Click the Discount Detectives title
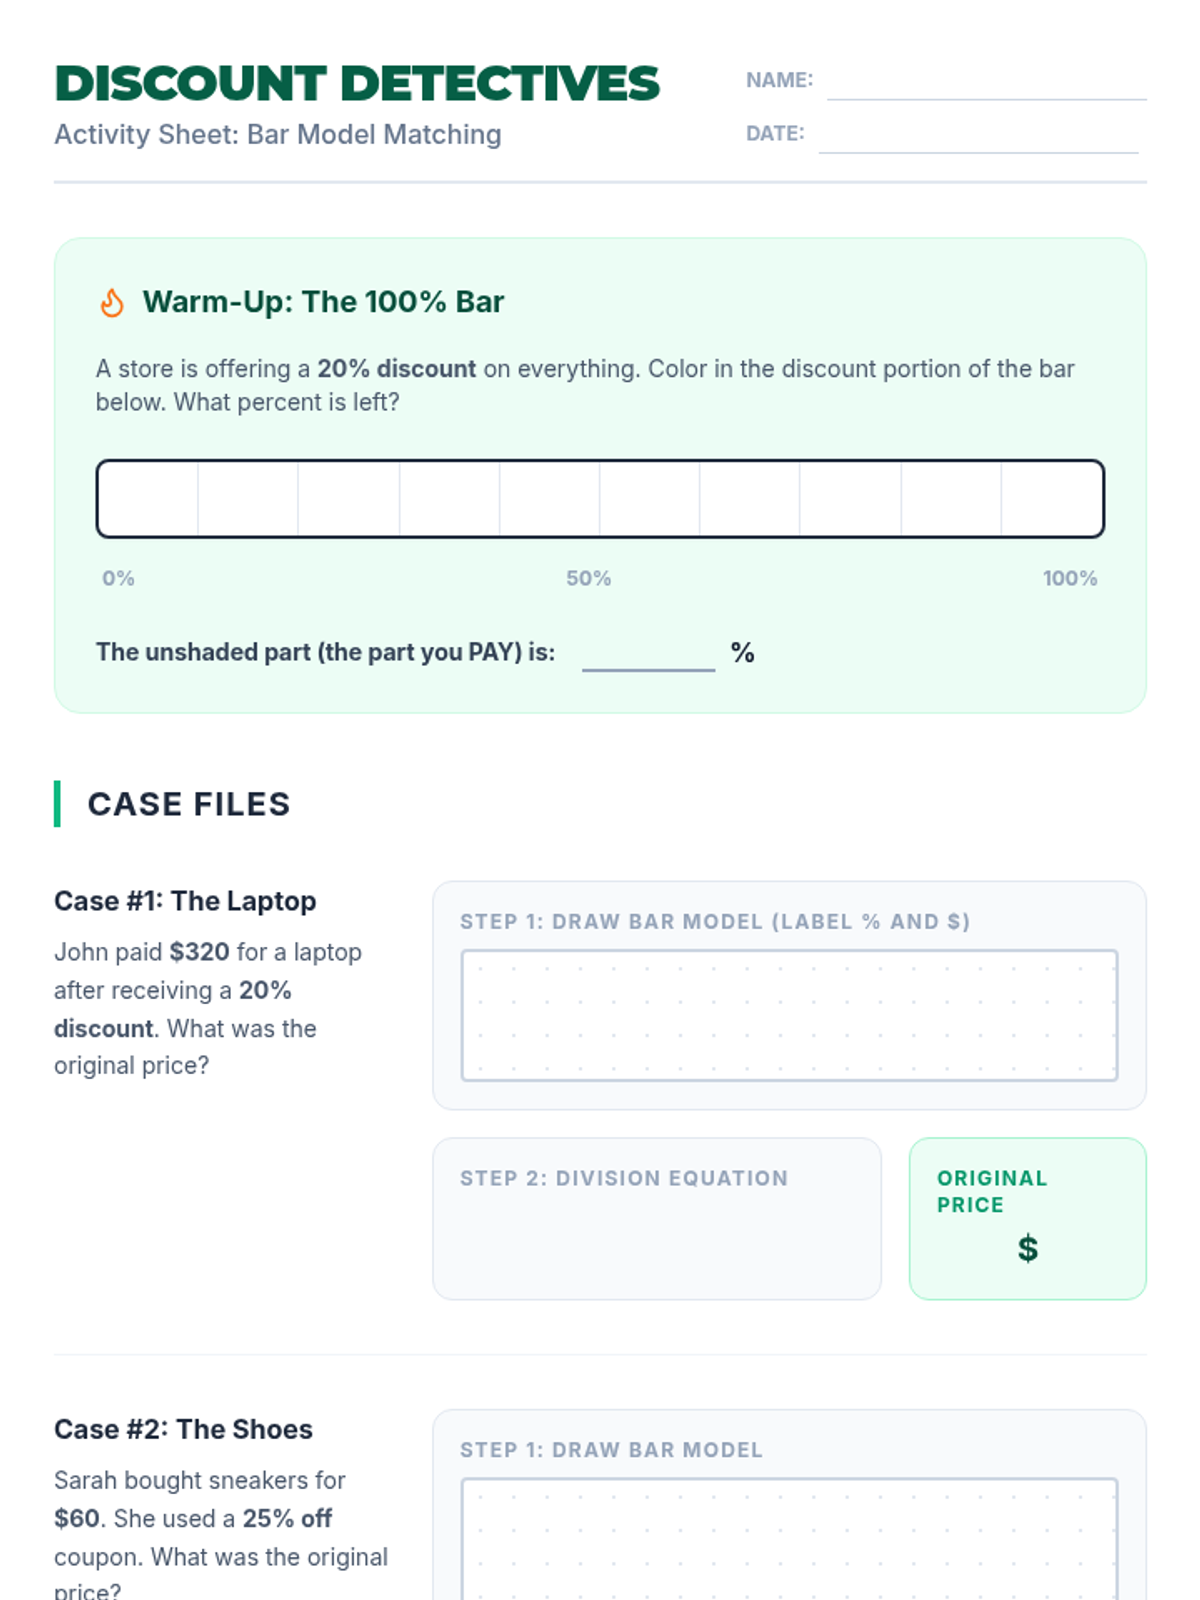This screenshot has width=1200, height=1600. point(357,84)
